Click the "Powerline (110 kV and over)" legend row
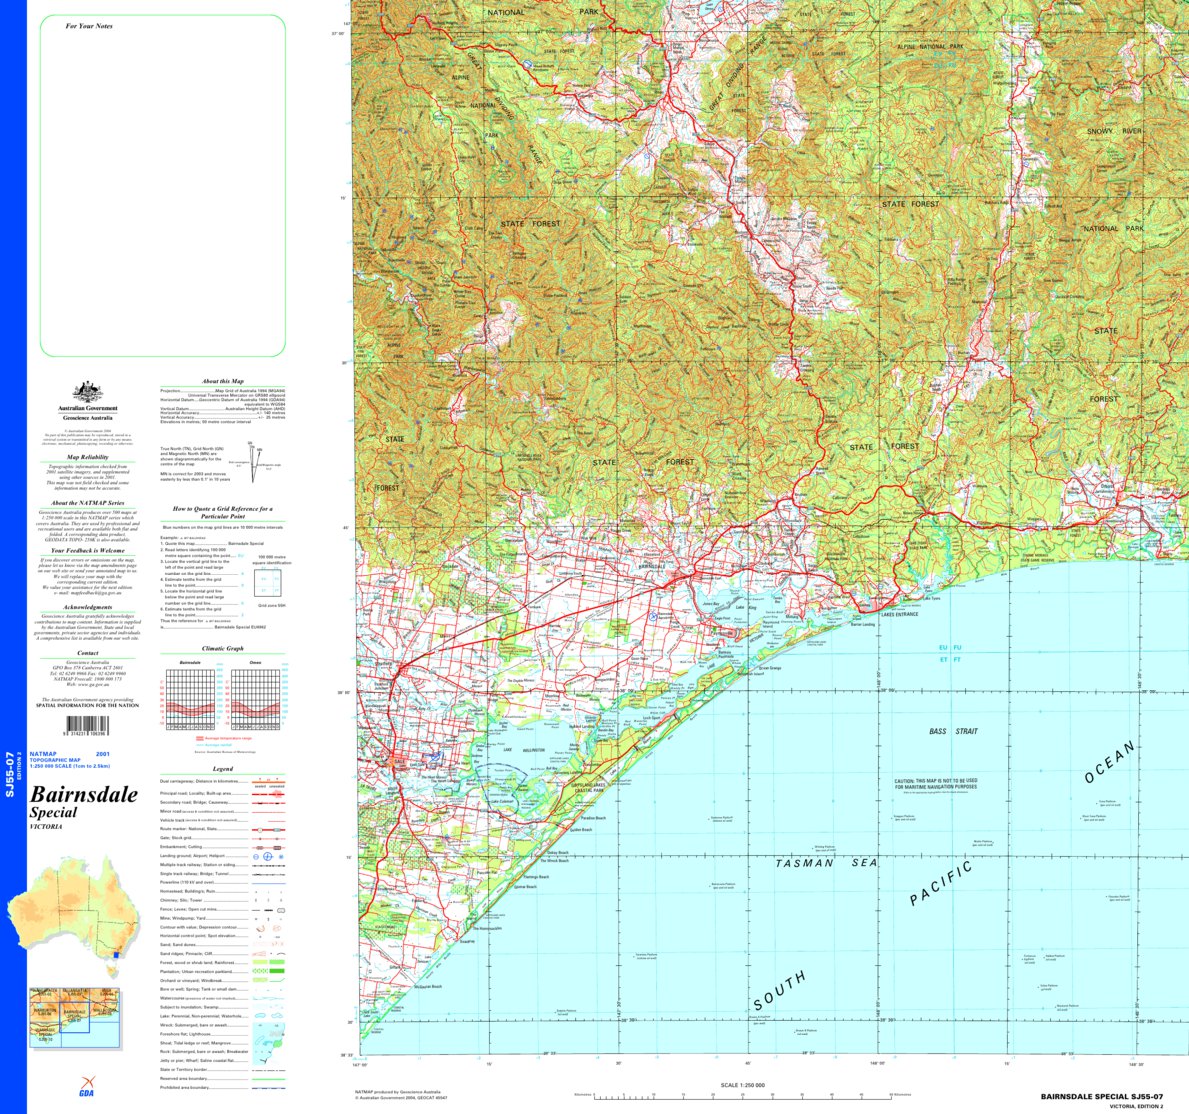The image size is (1189, 1114). (x=223, y=883)
